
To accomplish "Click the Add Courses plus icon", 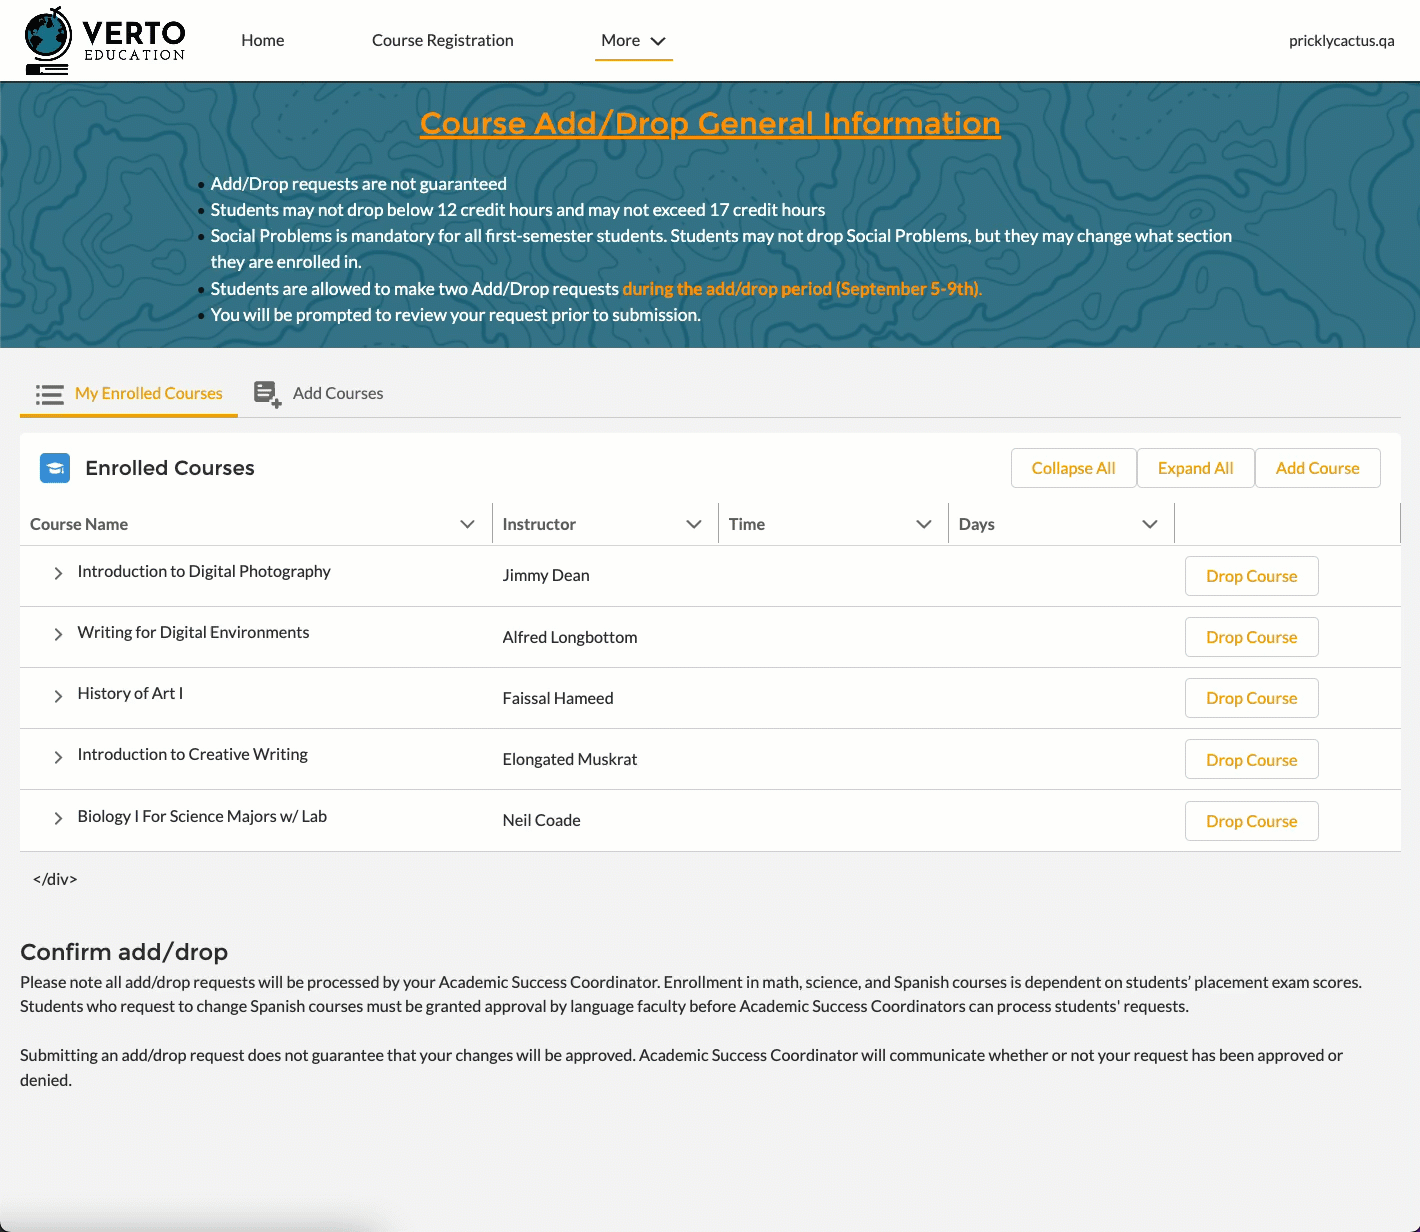I will [x=267, y=394].
